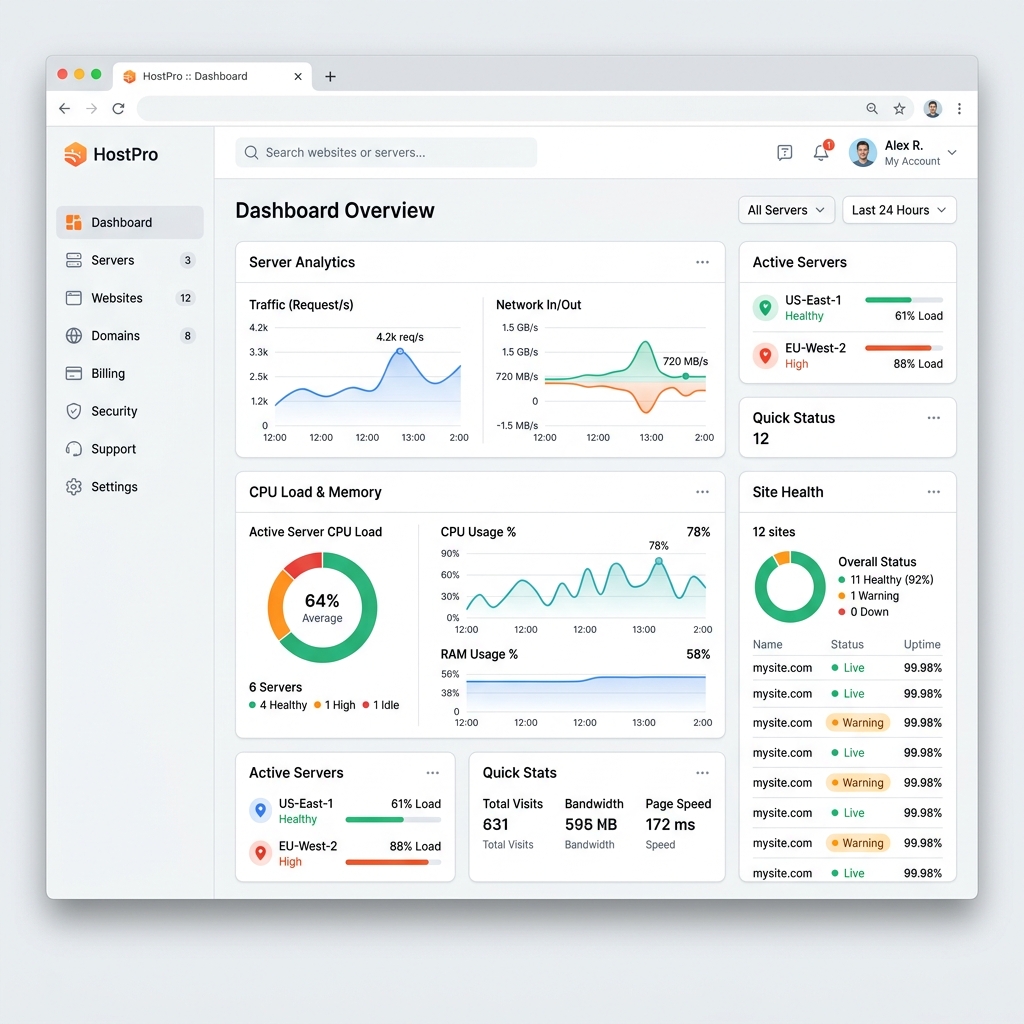The height and width of the screenshot is (1024, 1024).
Task: Open CPU Load & Memory more options
Action: (702, 492)
